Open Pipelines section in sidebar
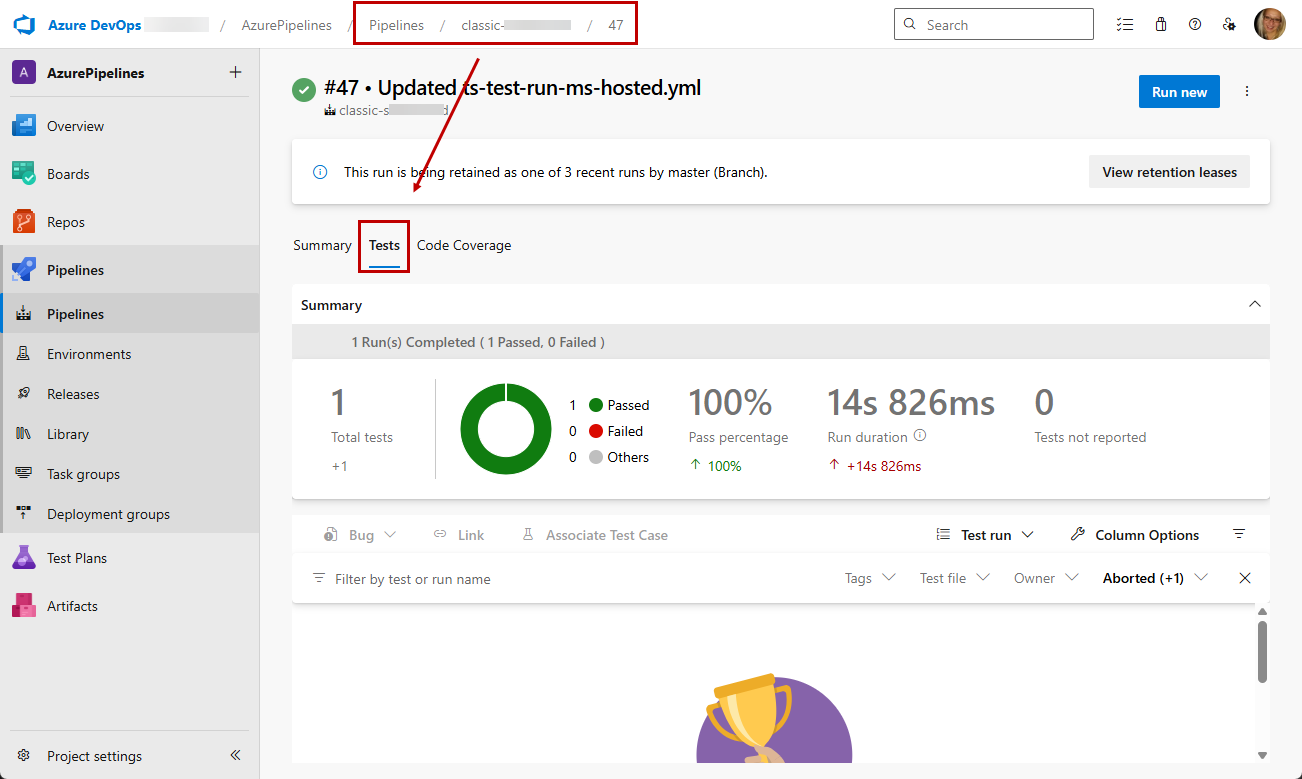The width and height of the screenshot is (1302, 779). (130, 270)
